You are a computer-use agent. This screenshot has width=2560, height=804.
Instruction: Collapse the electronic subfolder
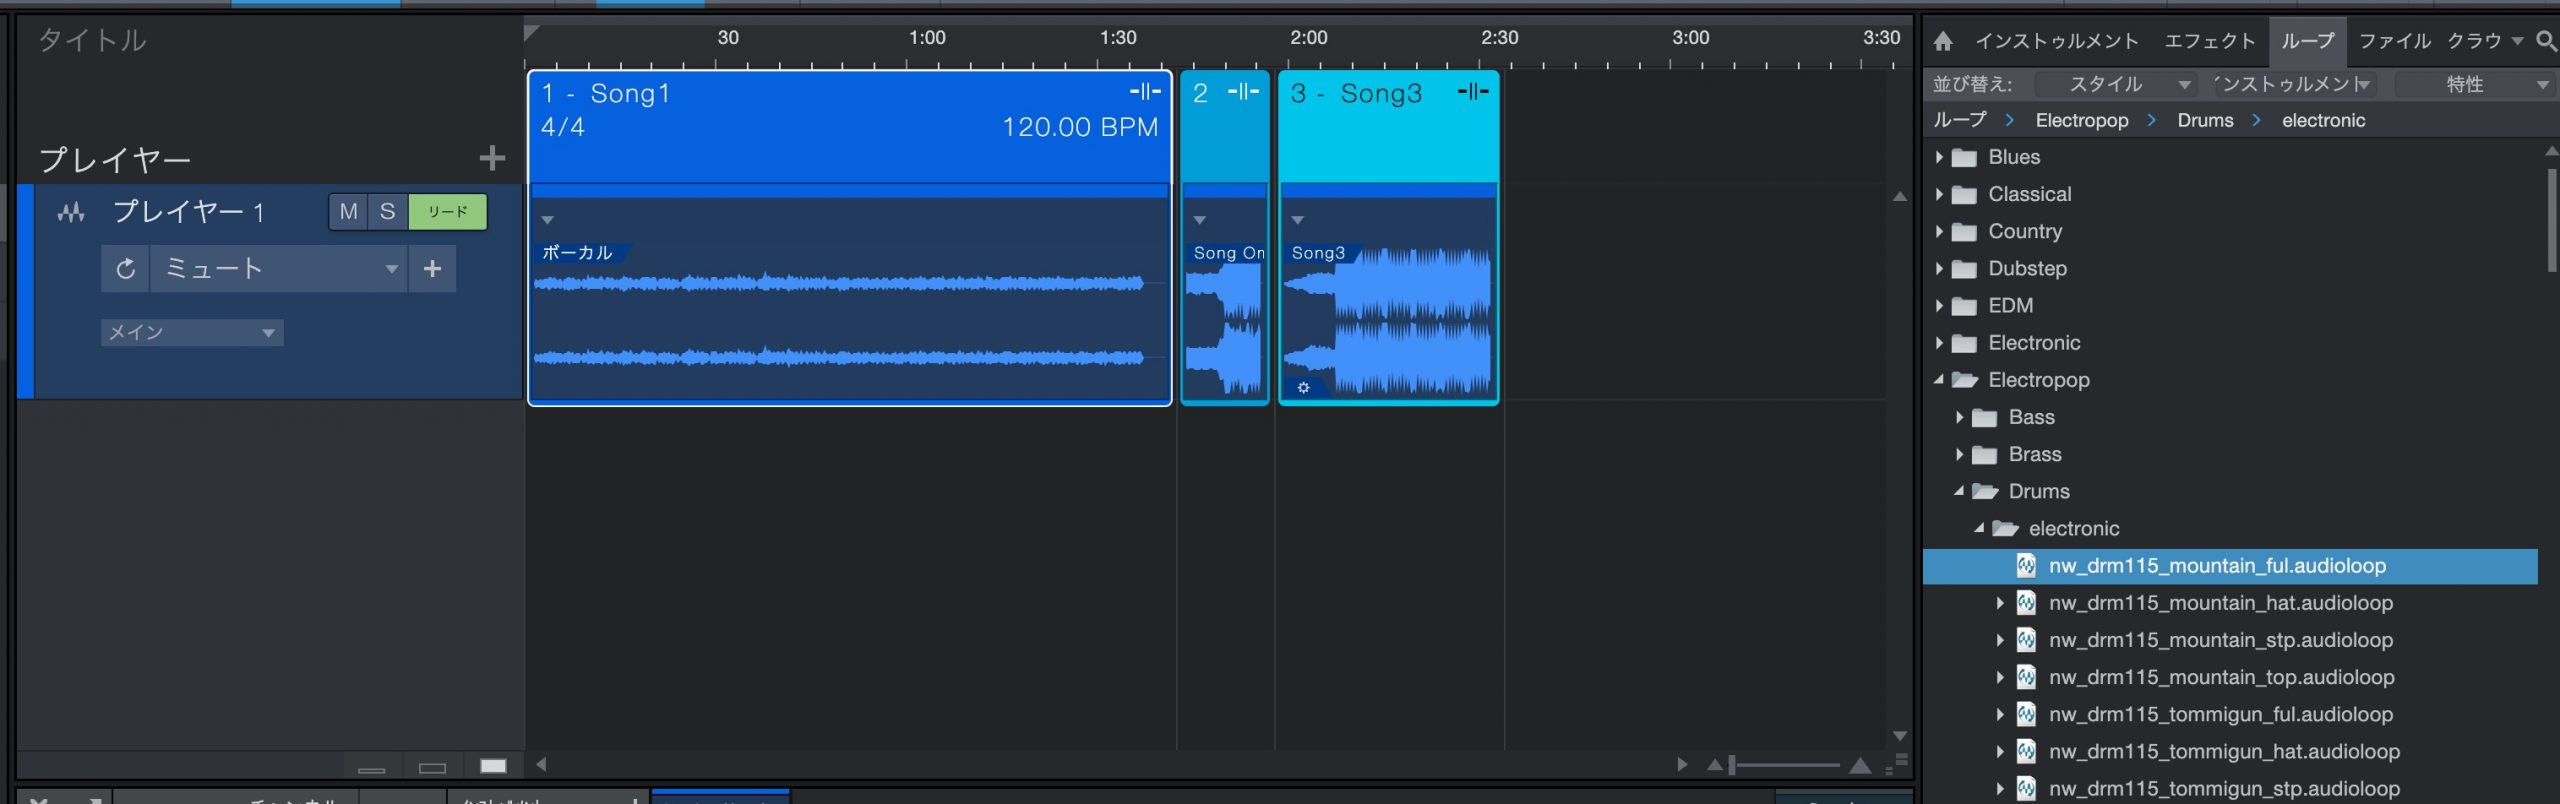click(1979, 528)
